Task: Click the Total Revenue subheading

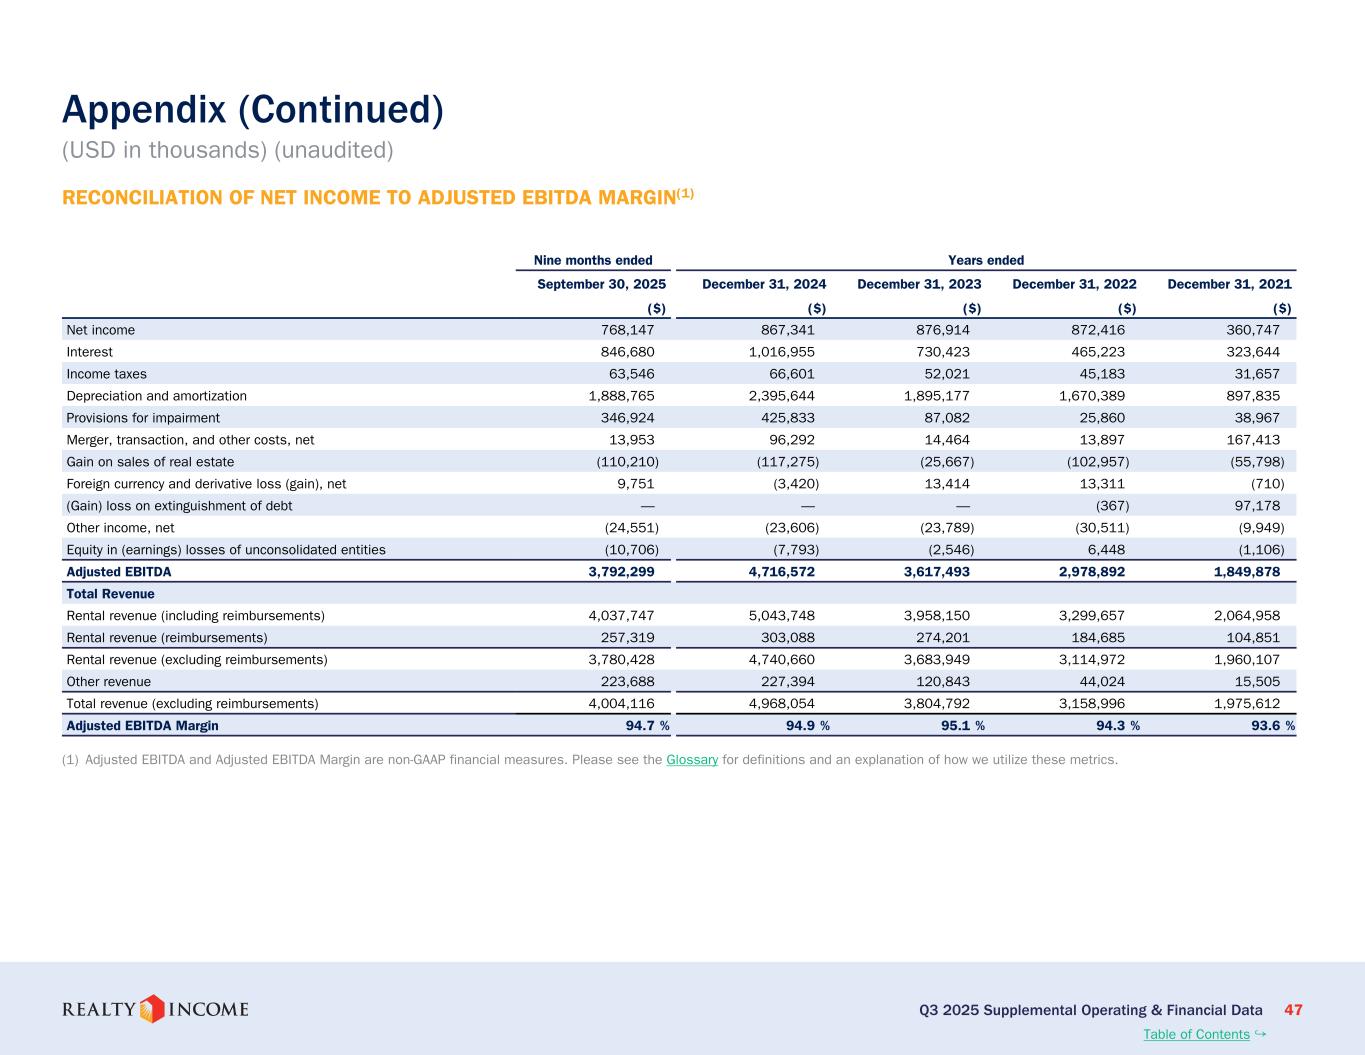Action: 110,594
